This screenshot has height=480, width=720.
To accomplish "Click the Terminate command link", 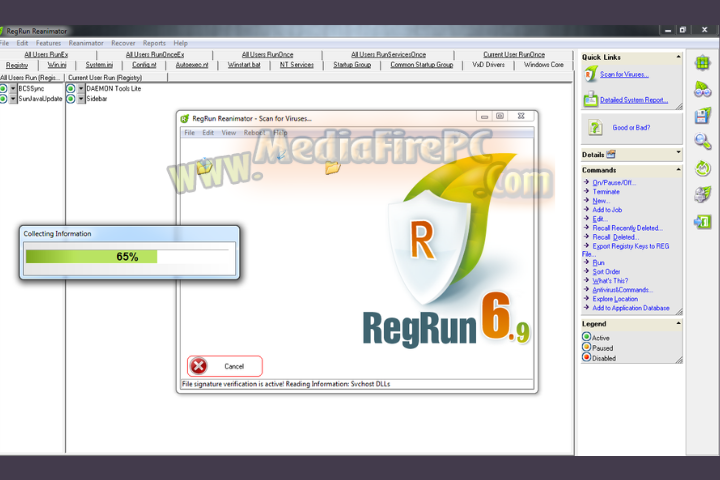I will click(x=606, y=192).
